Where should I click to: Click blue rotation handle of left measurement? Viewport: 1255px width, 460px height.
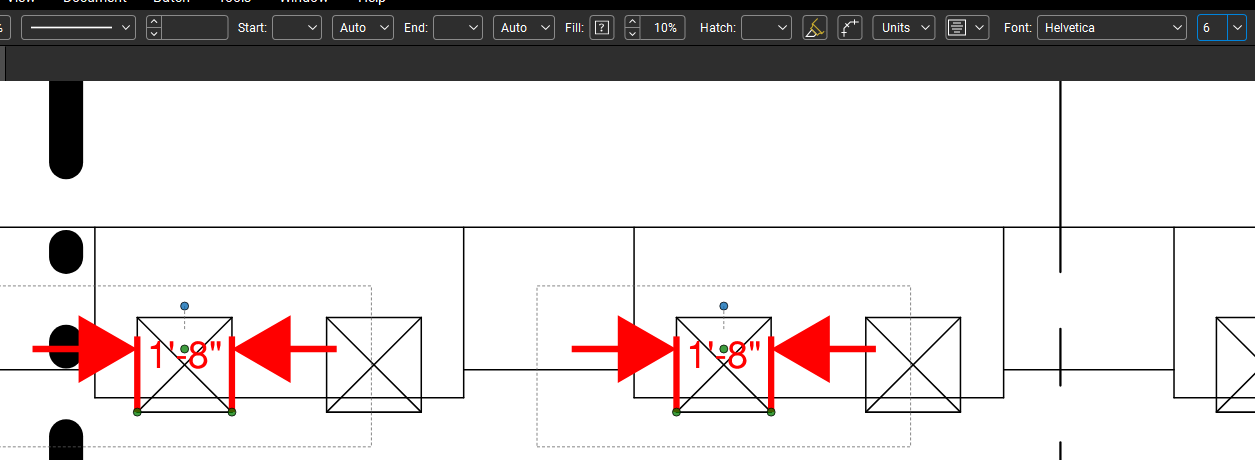click(x=184, y=306)
